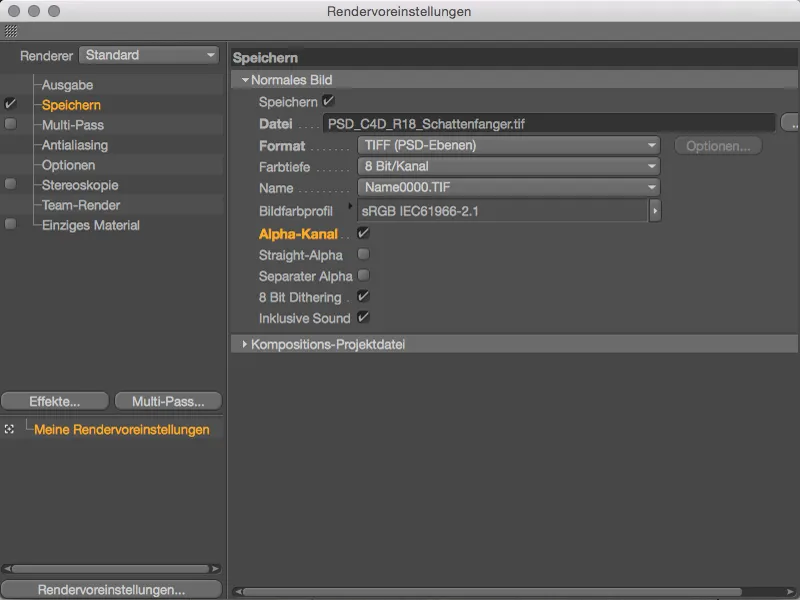This screenshot has width=800, height=600.
Task: Select Antialiasing in the settings list
Action: tap(75, 145)
